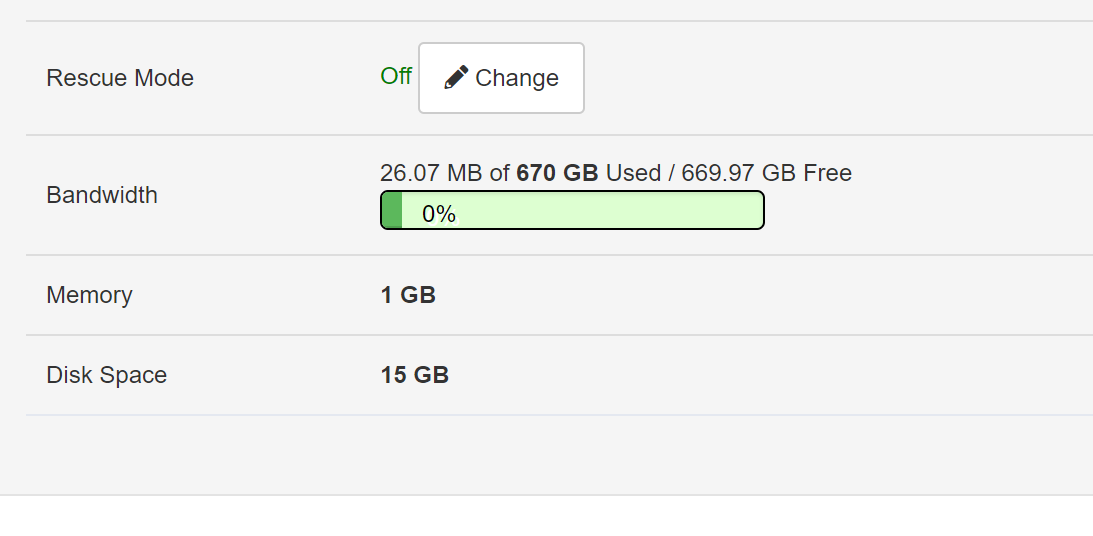This screenshot has height=536, width=1093.
Task: Select the bold 670 GB total
Action: point(557,173)
